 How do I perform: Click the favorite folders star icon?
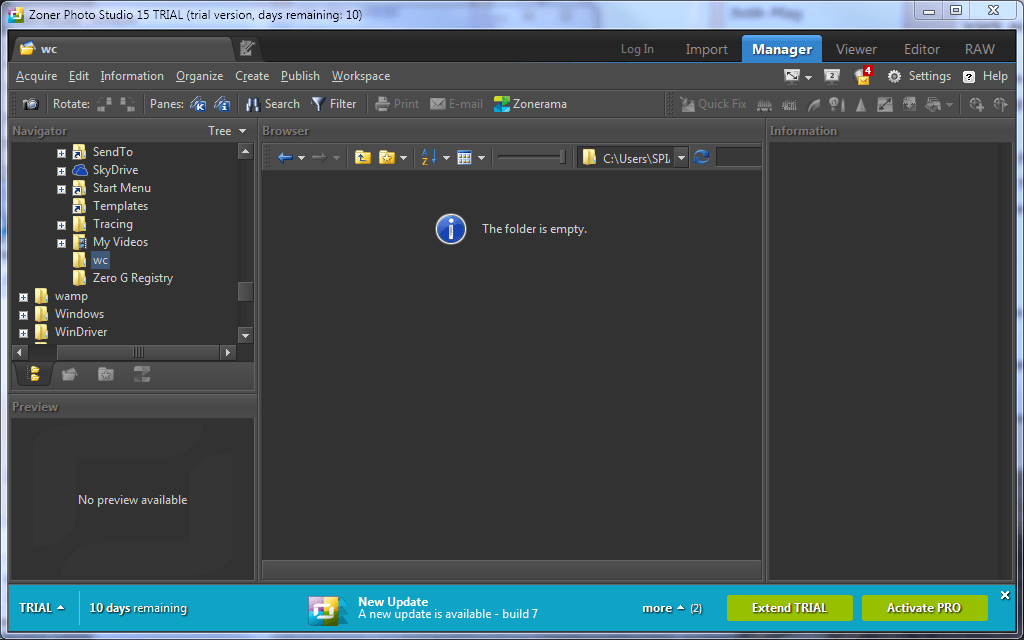click(387, 157)
